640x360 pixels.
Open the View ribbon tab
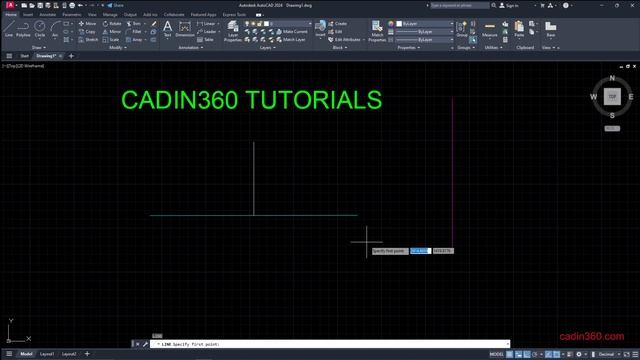pos(92,15)
